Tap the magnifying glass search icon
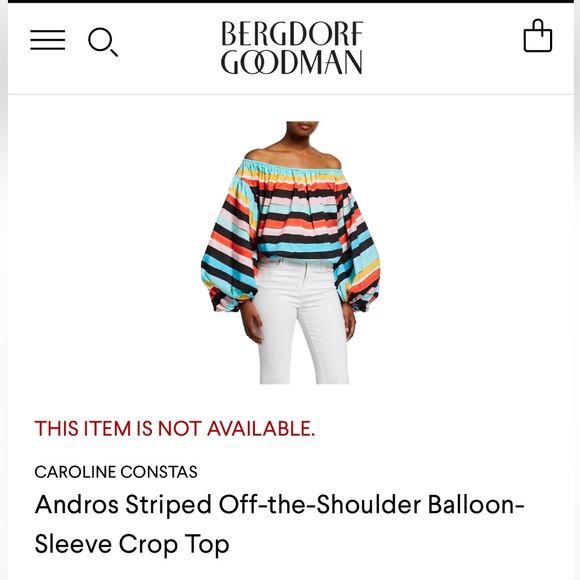 click(103, 42)
